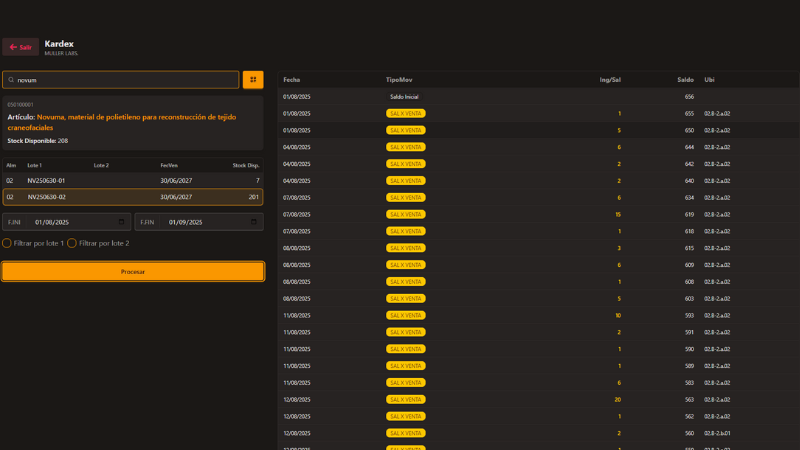
Task: Click quantity 15 in Ing/Sal column
Action: (618, 215)
